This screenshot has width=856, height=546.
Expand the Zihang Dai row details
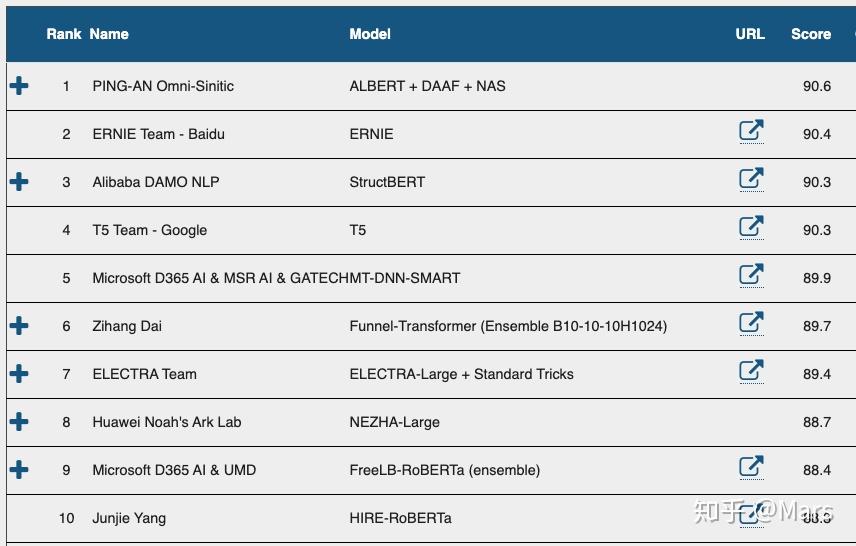click(x=19, y=326)
